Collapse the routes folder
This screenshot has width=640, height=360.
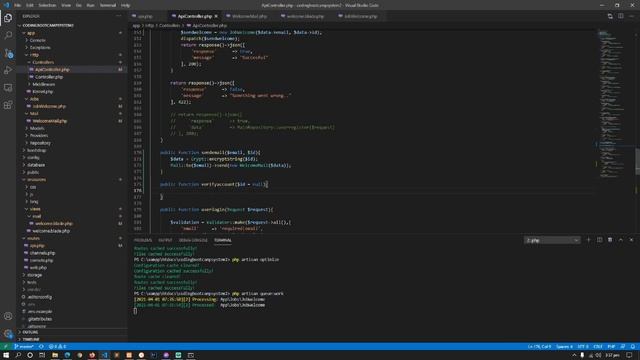point(33,238)
